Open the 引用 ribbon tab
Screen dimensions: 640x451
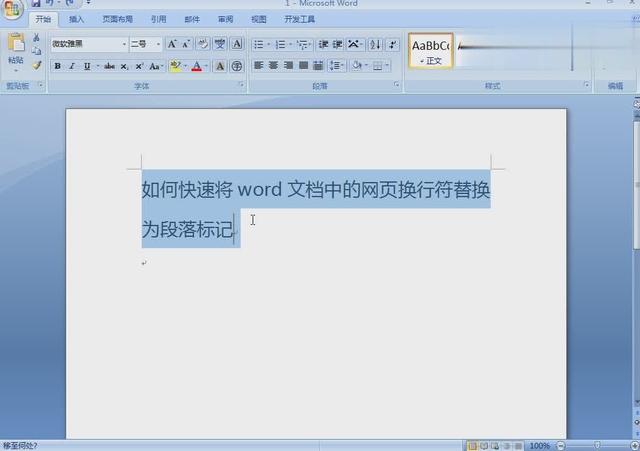[x=159, y=19]
